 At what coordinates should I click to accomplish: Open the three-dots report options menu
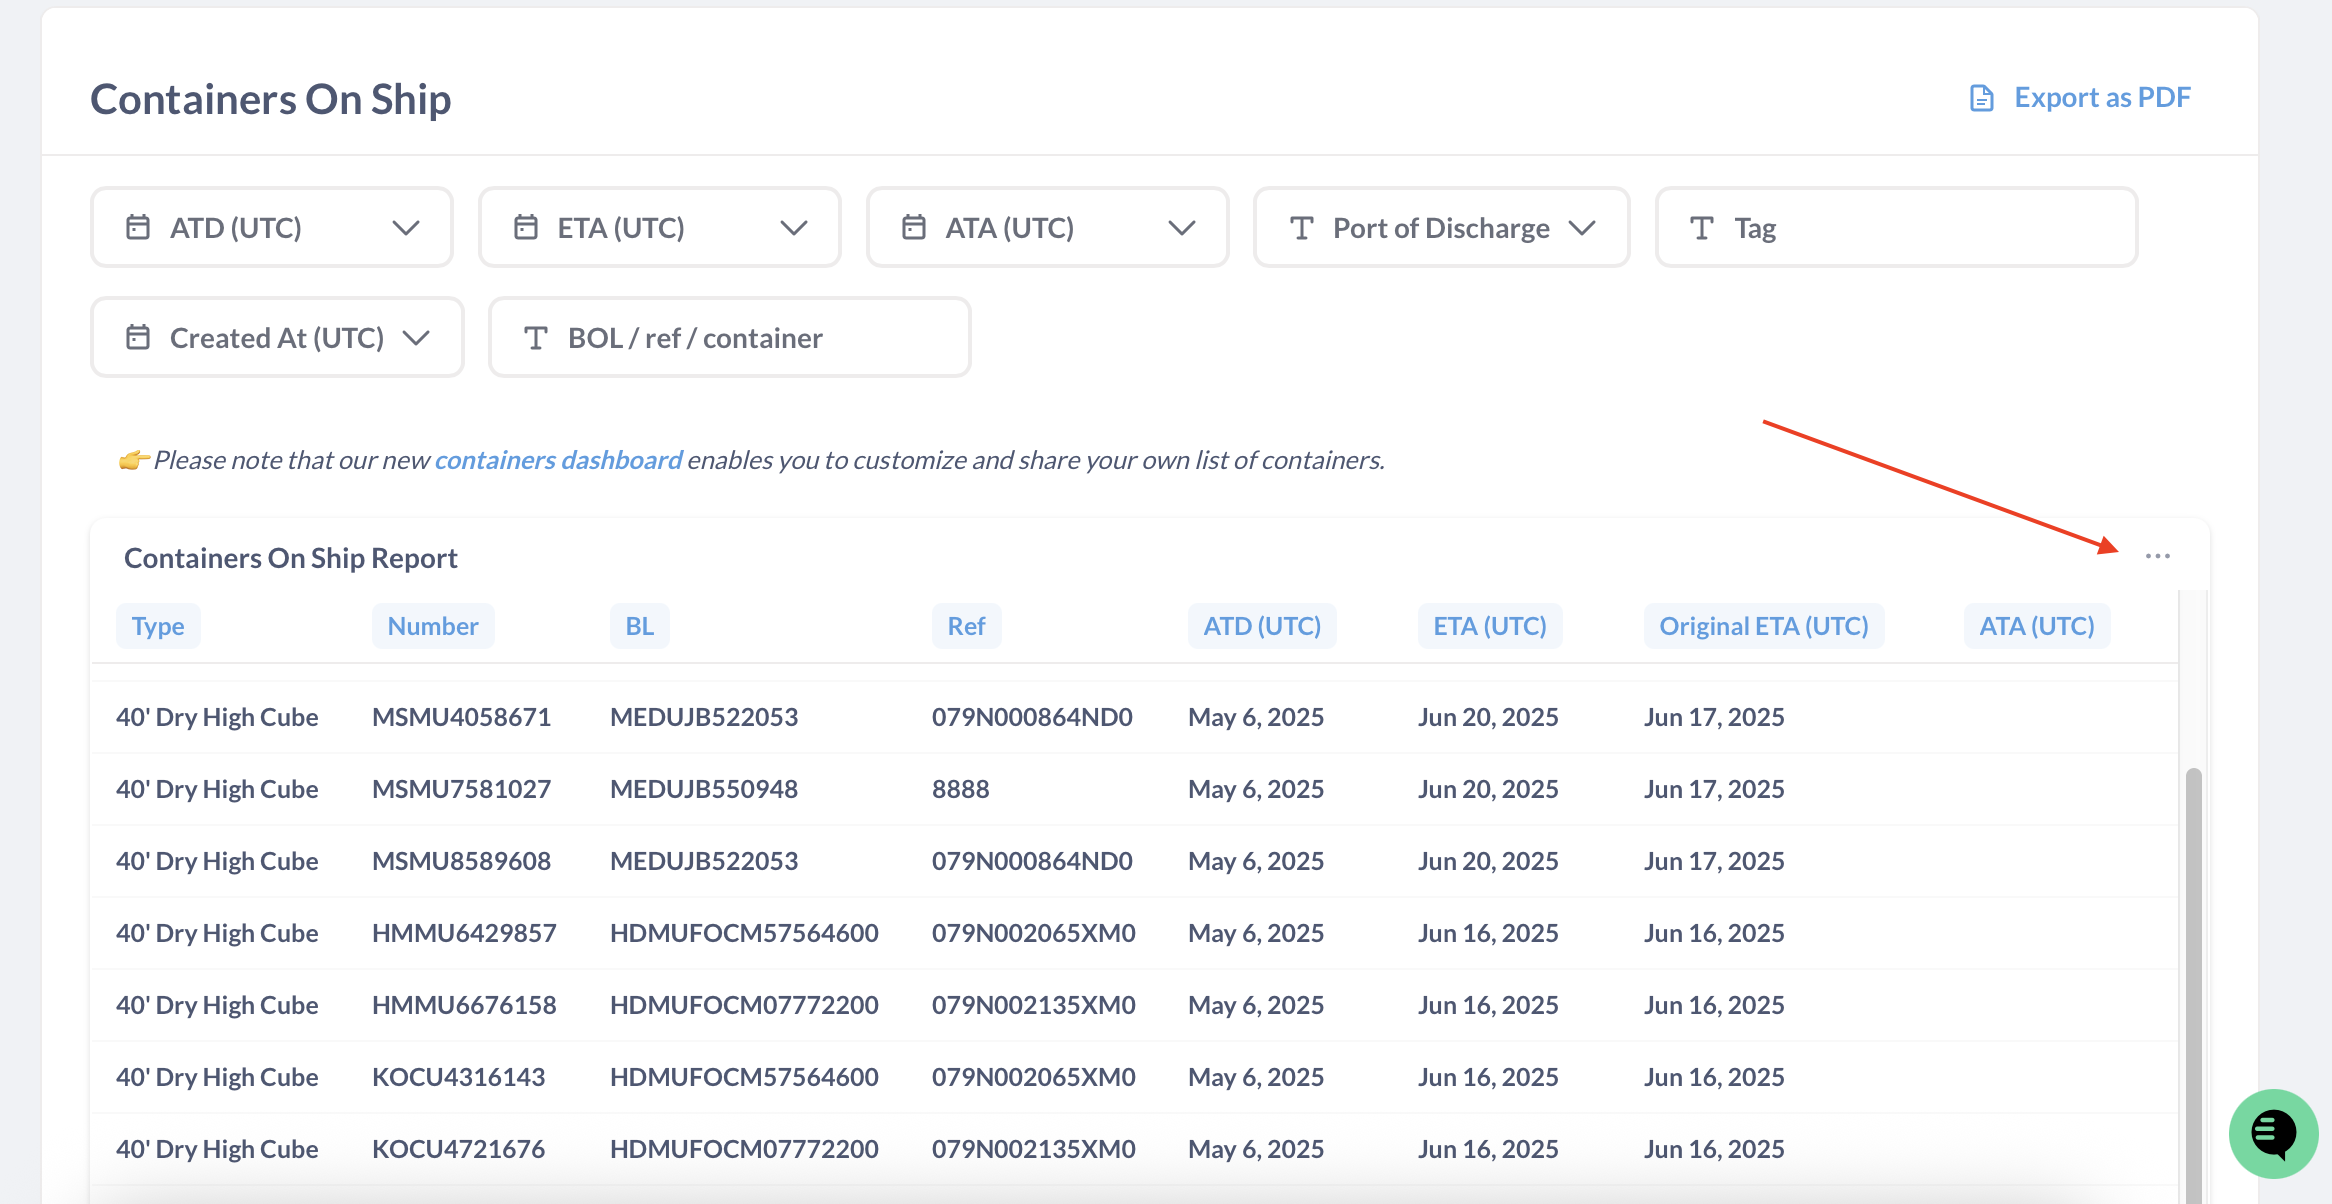[2157, 556]
